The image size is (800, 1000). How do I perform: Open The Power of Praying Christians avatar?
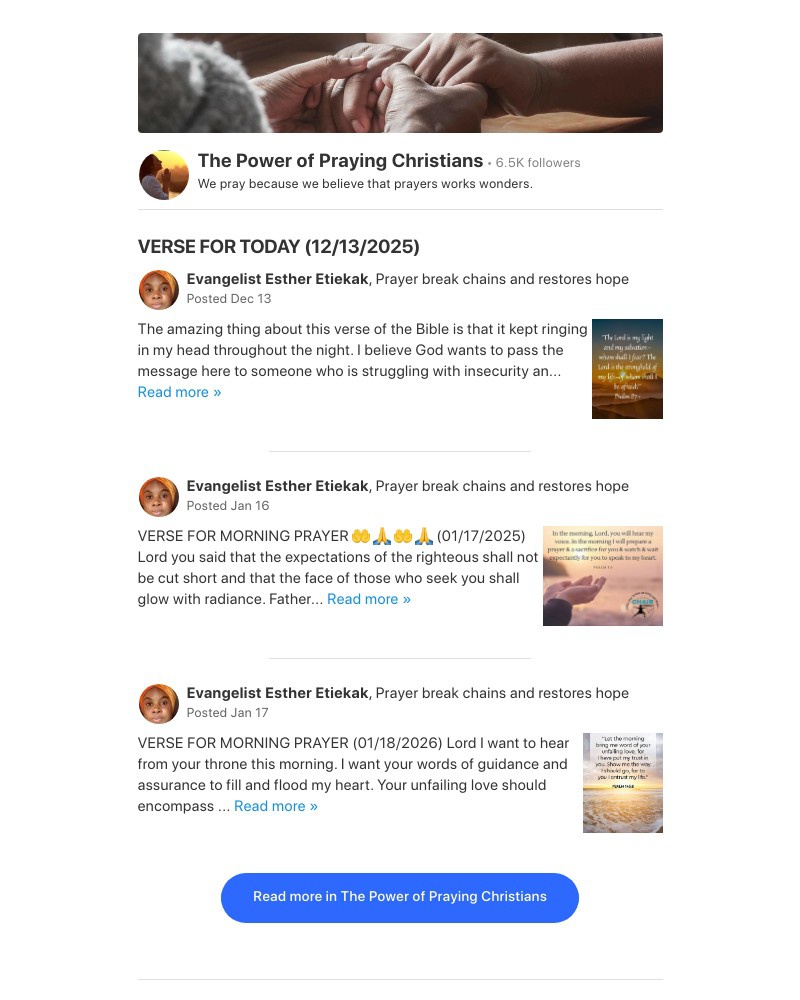[164, 175]
